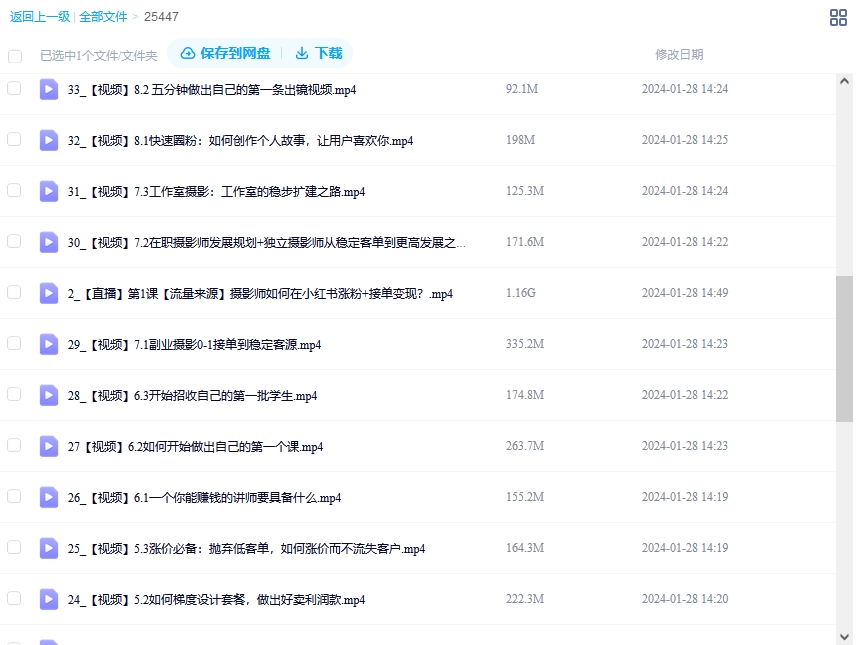Open file 26_ 6.1一个你能赚钱的讲师要具备什么.mp4
The image size is (860, 645).
(x=204, y=497)
